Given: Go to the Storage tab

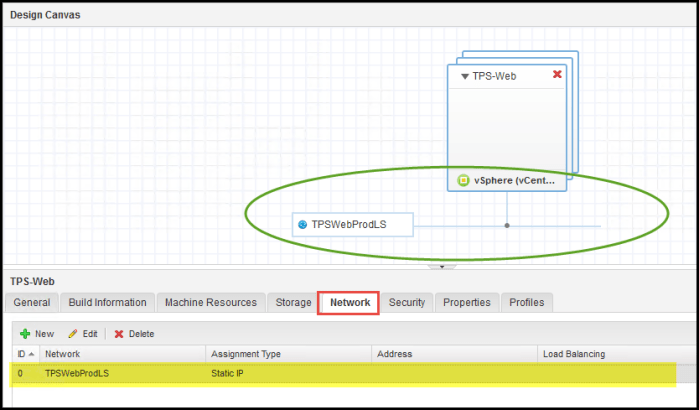Looking at the screenshot, I should point(293,302).
